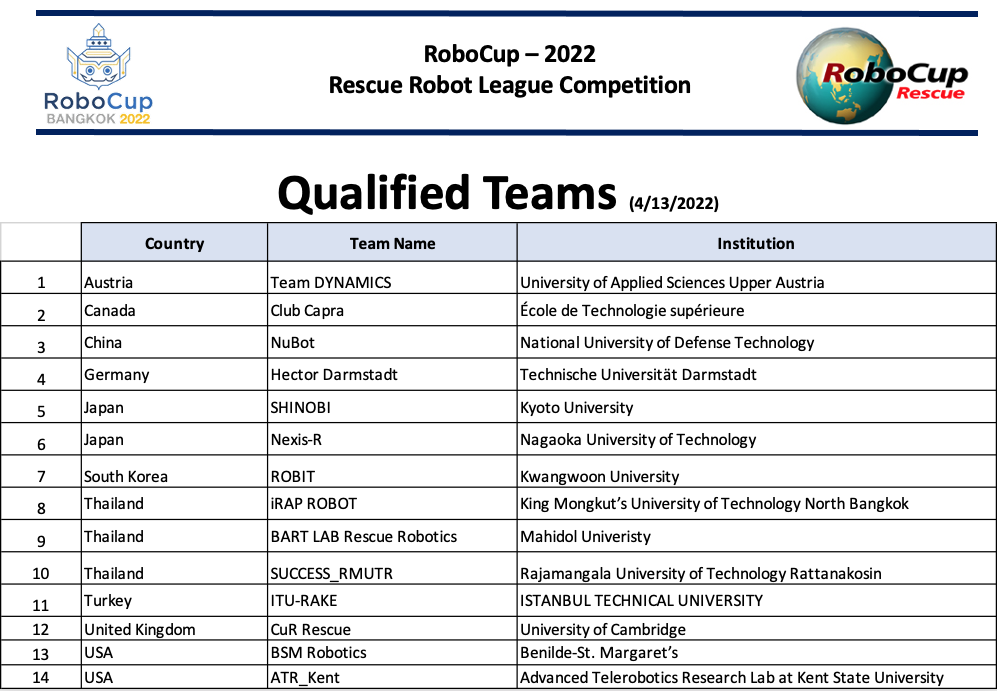Viewport: 997px width, 691px height.
Task: Select the Hector Darmstadt team cell
Action: [392, 374]
